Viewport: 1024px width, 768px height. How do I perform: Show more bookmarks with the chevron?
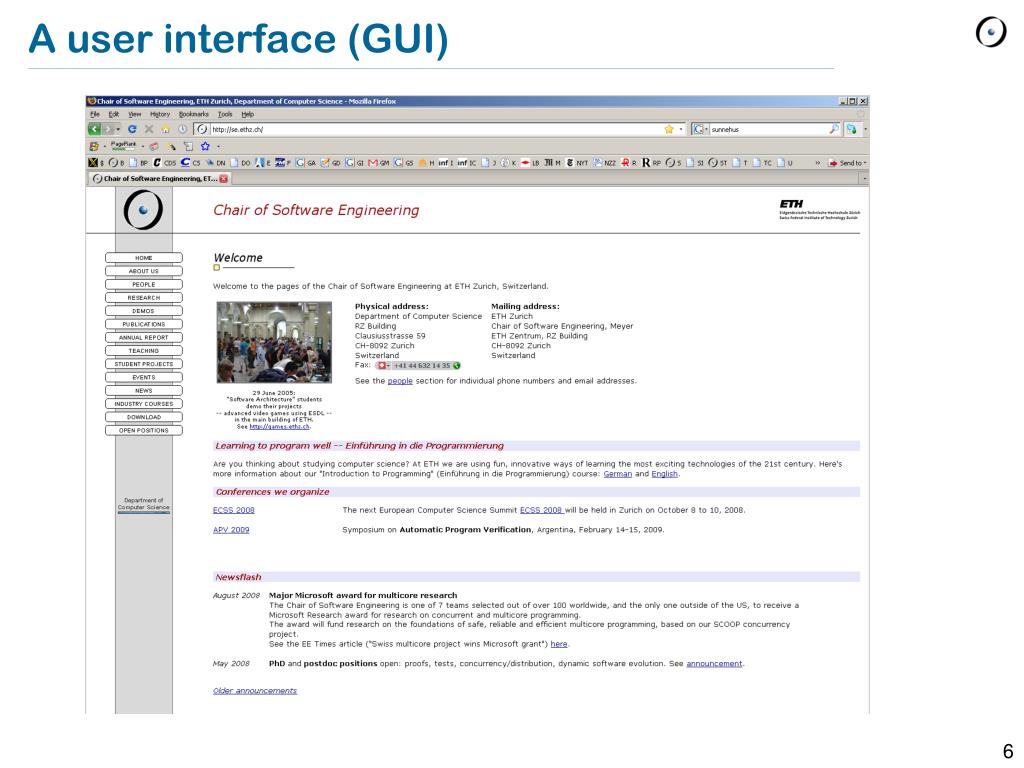[818, 163]
